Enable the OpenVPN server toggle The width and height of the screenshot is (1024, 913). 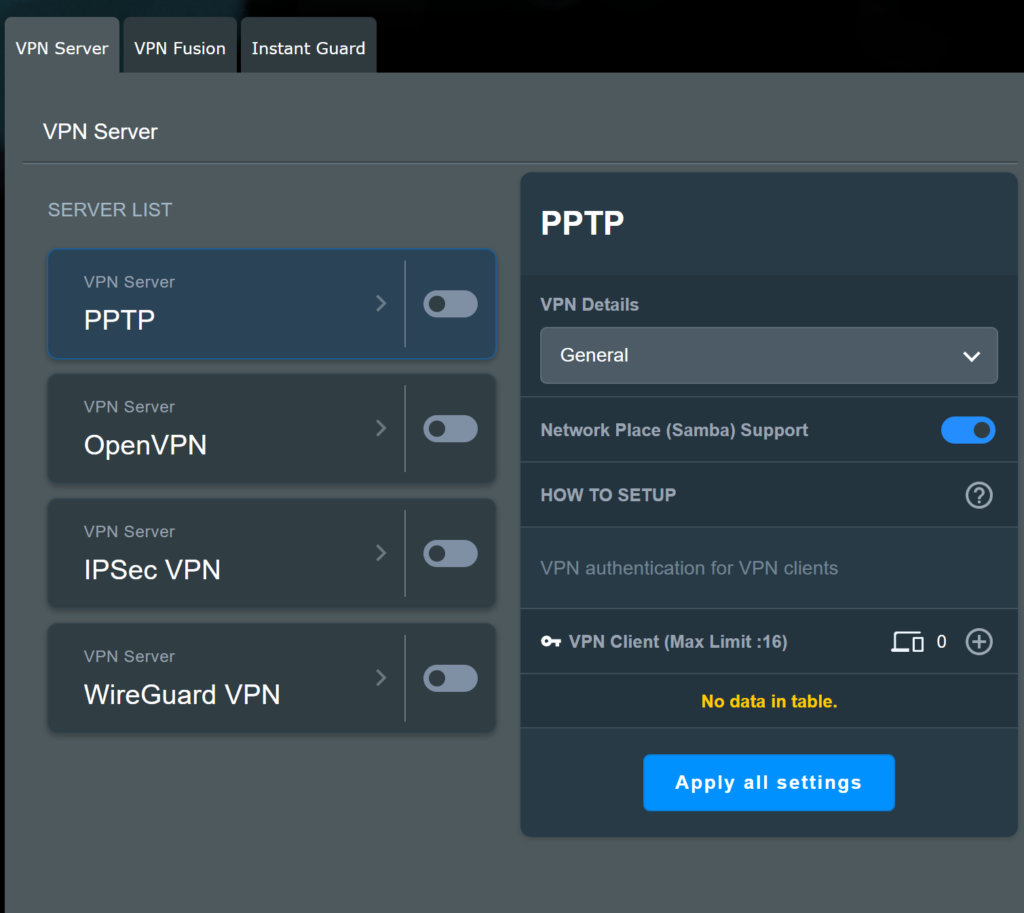(450, 428)
